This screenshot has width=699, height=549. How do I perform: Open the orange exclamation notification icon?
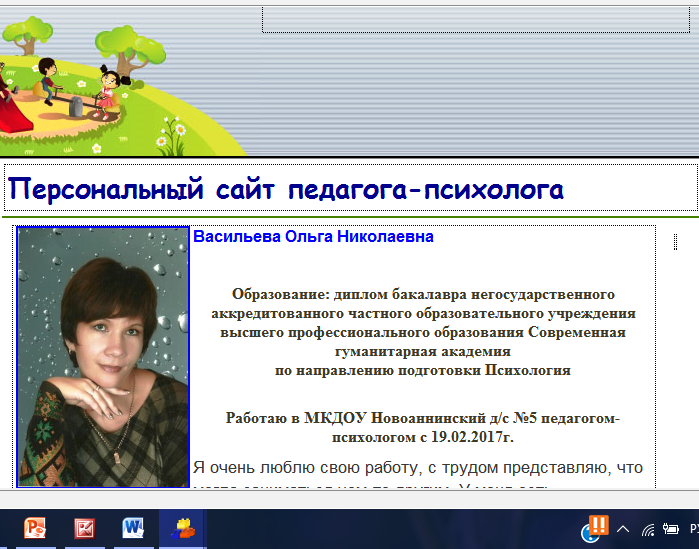tap(598, 526)
